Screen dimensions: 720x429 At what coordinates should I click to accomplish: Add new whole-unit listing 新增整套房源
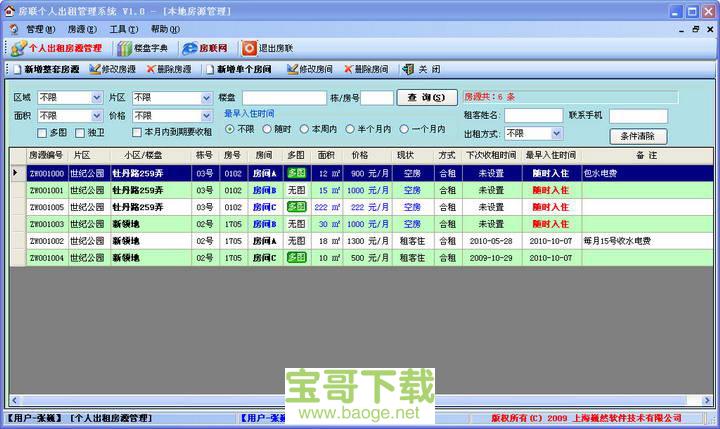click(x=46, y=69)
